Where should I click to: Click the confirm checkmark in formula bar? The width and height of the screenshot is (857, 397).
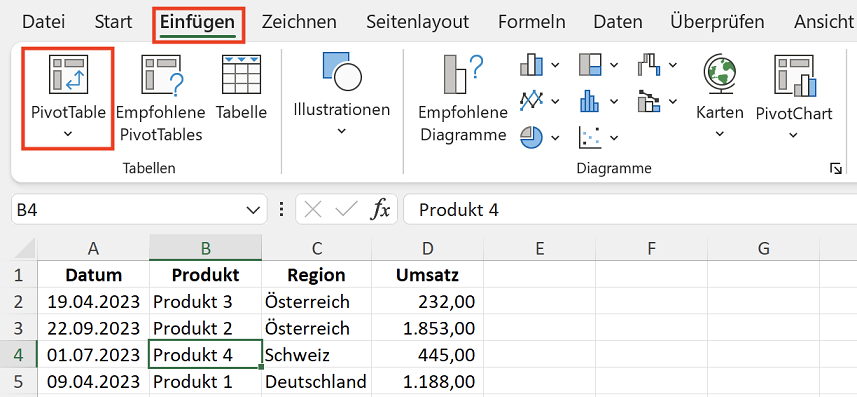(346, 209)
